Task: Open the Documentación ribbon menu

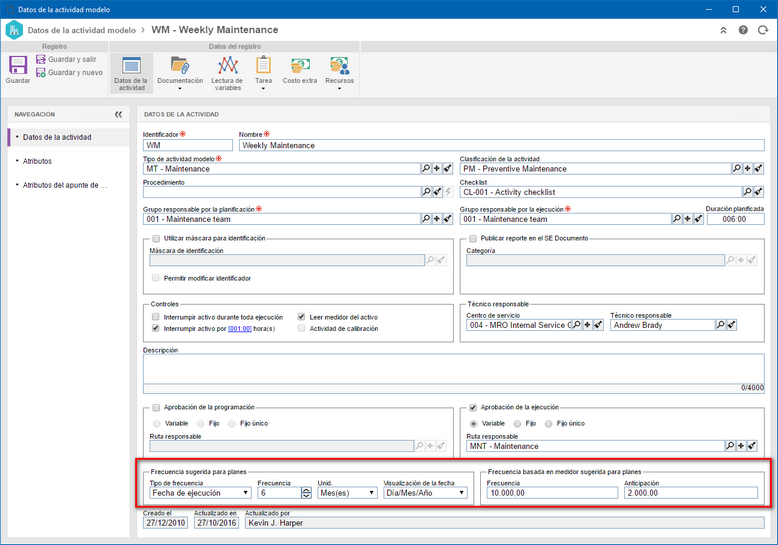Action: tap(180, 73)
